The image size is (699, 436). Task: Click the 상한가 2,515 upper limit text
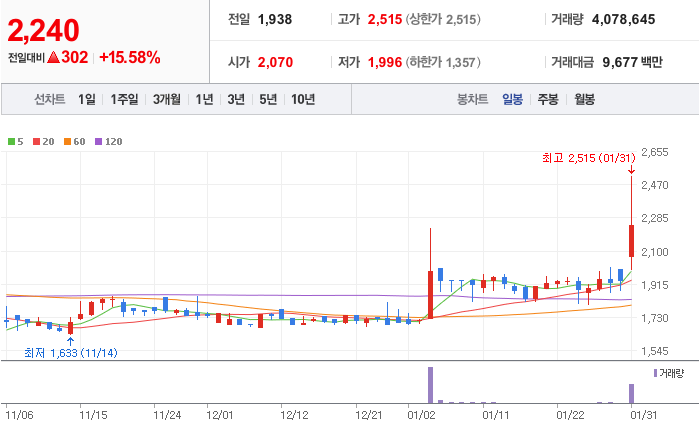443,19
